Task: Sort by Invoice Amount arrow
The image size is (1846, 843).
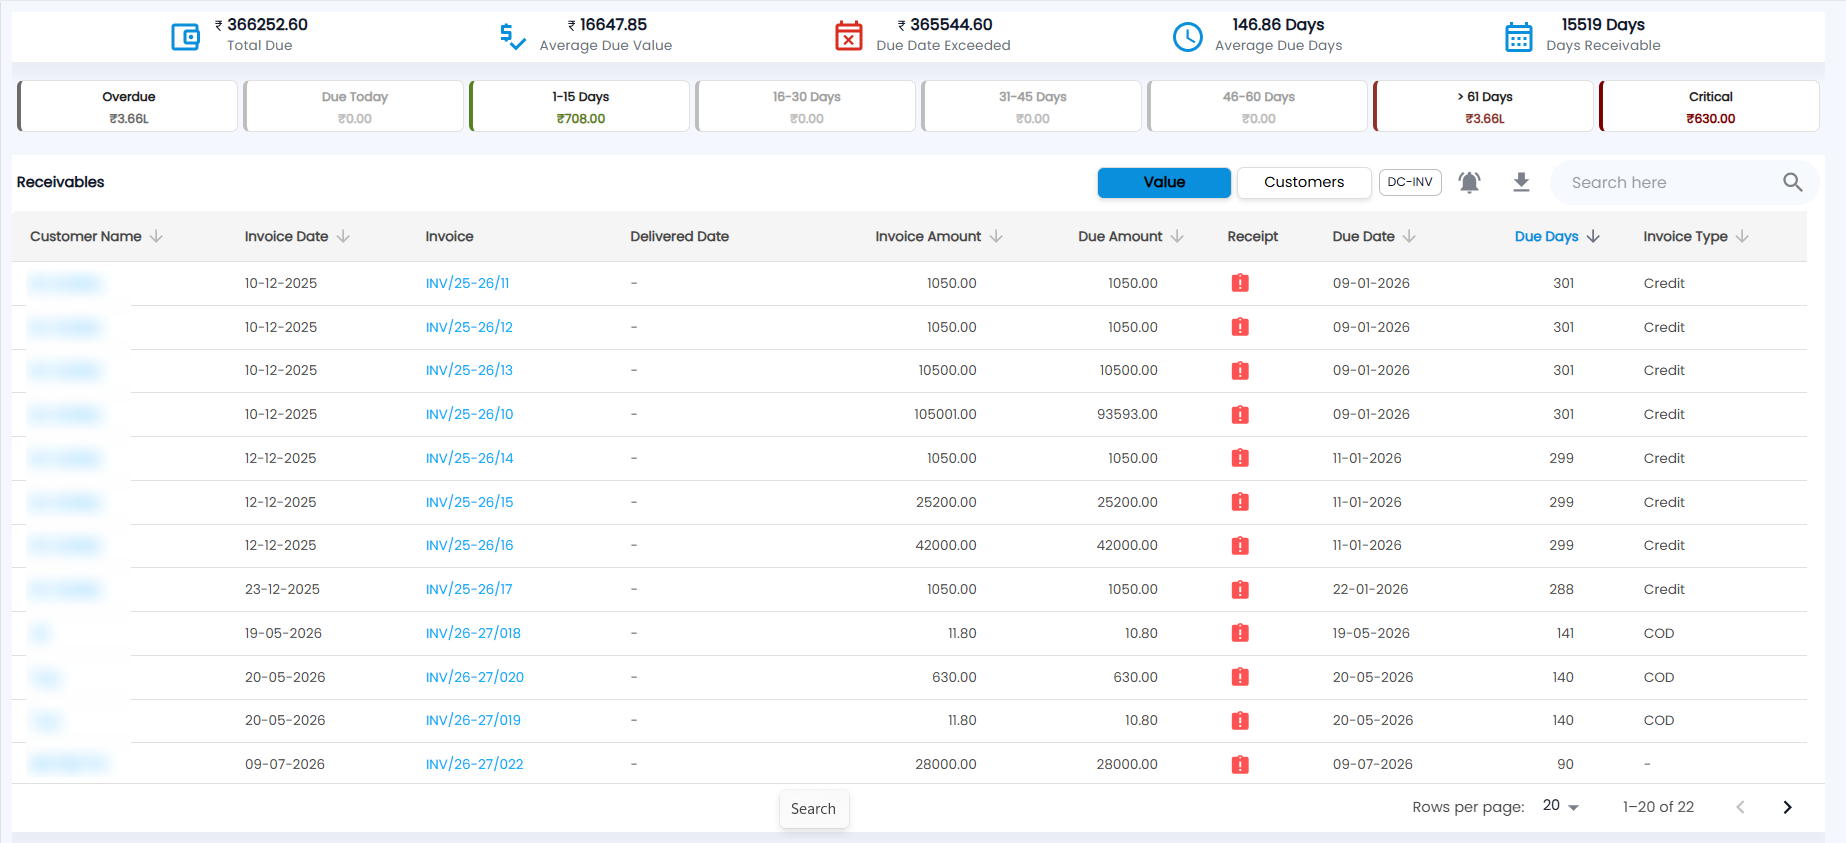Action: (x=996, y=236)
